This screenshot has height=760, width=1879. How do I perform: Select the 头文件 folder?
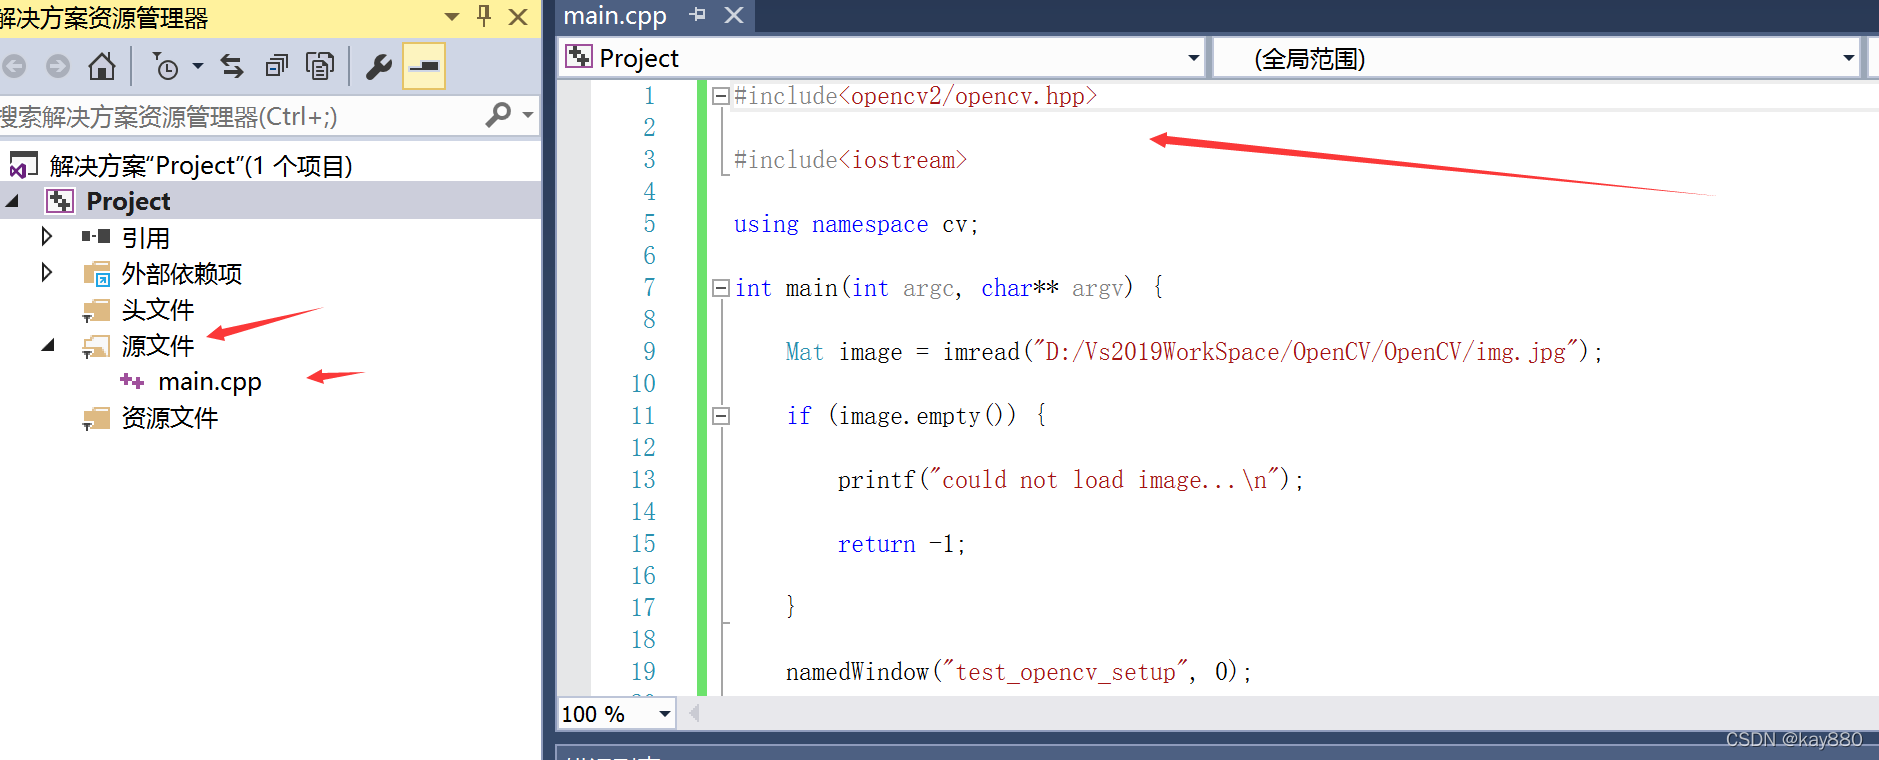pos(157,310)
